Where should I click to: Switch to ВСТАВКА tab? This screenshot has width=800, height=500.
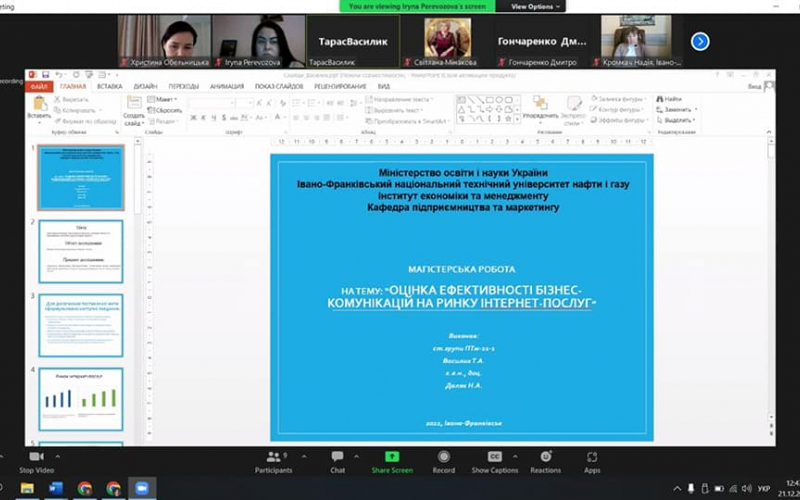click(110, 87)
